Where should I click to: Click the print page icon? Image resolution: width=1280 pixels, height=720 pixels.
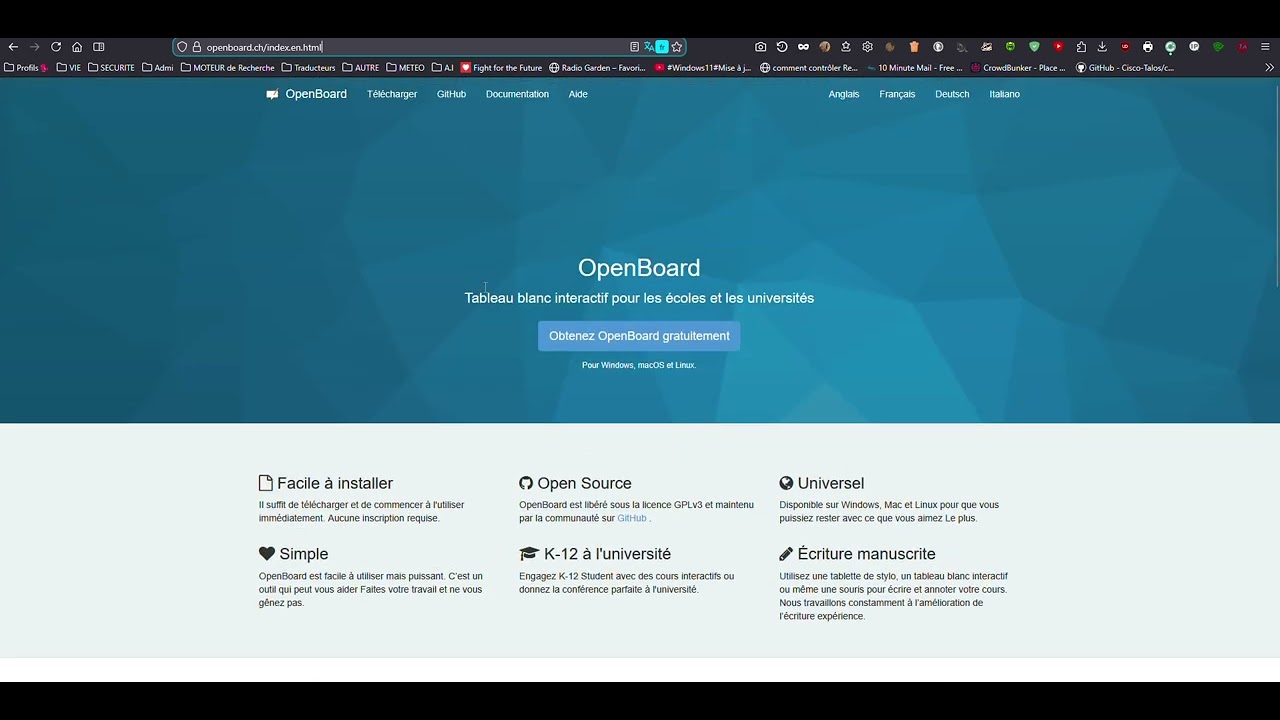[1147, 47]
